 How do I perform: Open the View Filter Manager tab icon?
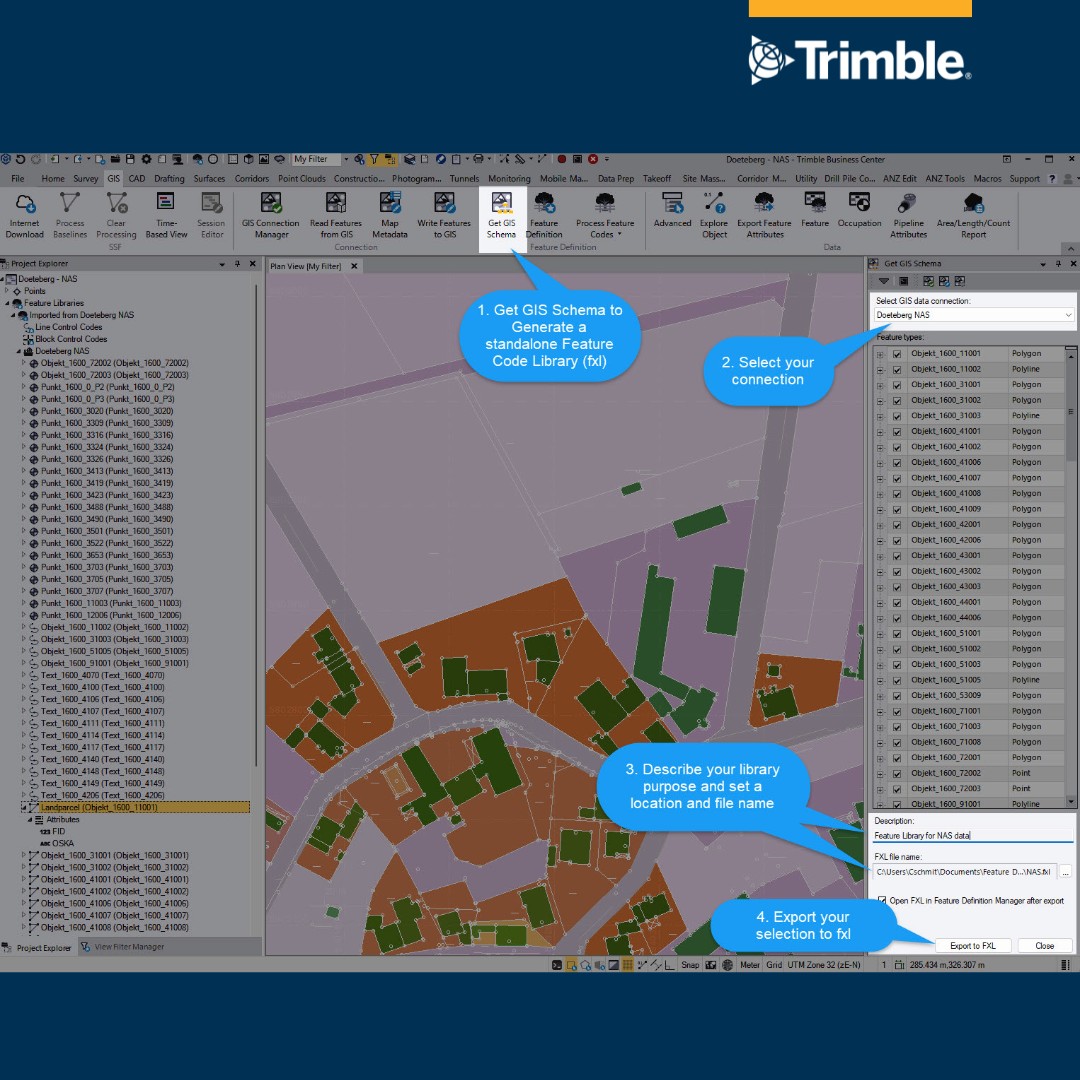tap(85, 947)
